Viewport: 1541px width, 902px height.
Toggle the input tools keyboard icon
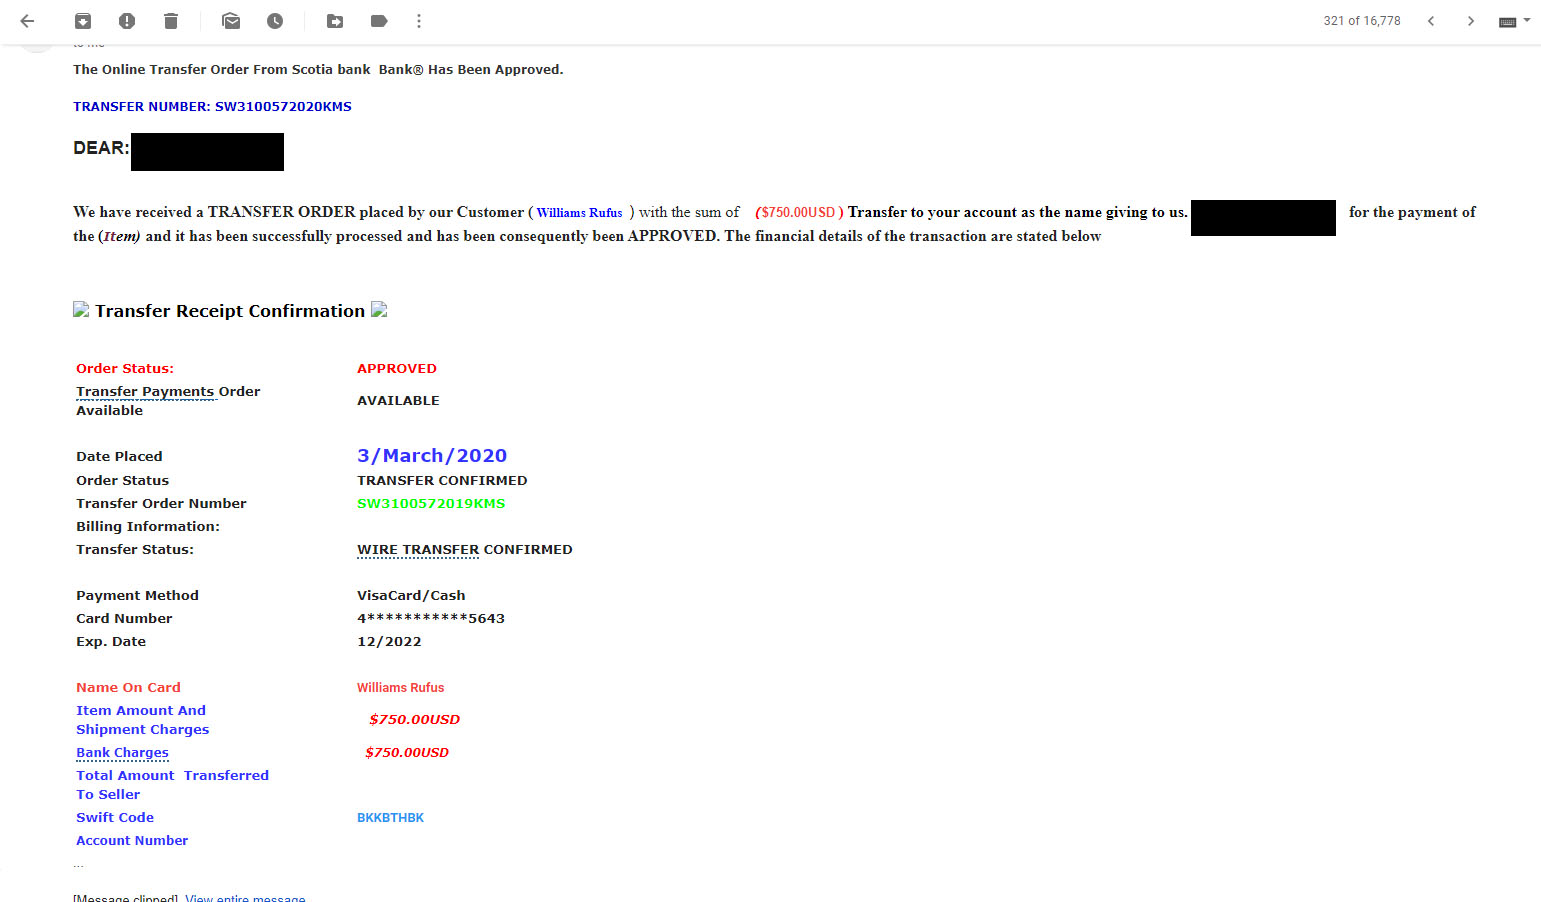click(1508, 22)
